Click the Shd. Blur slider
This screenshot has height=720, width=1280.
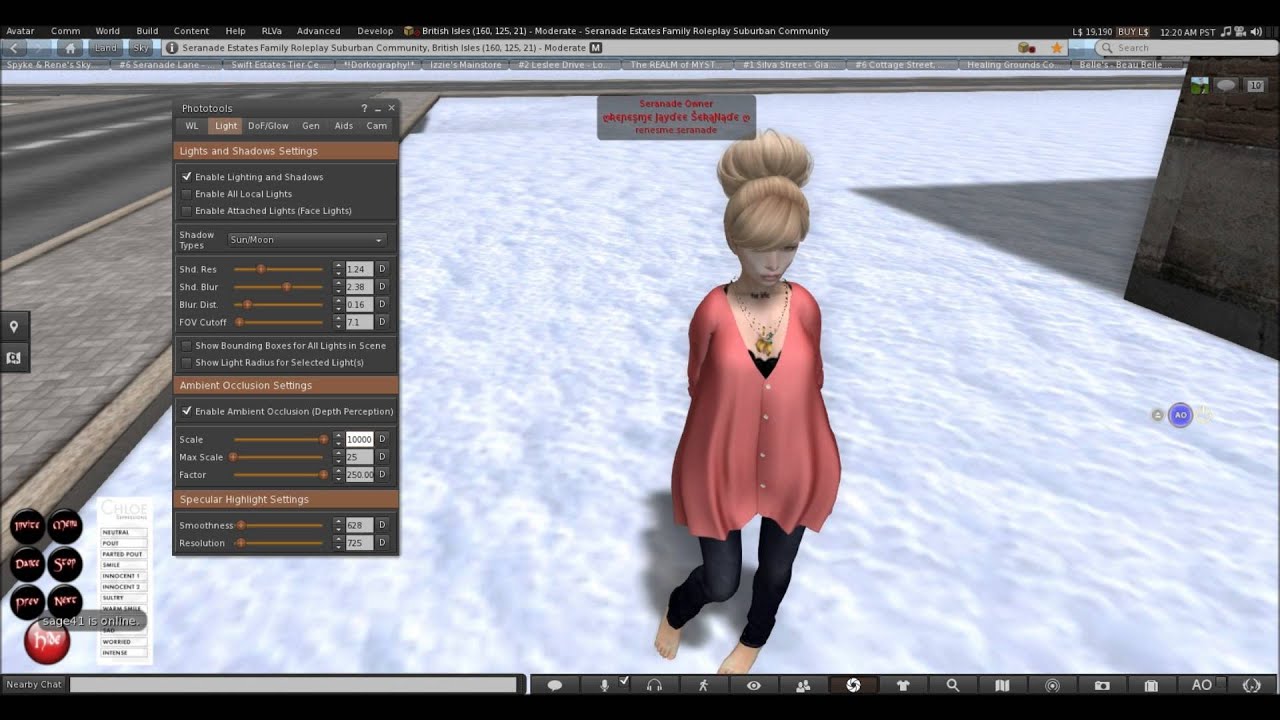coord(279,287)
